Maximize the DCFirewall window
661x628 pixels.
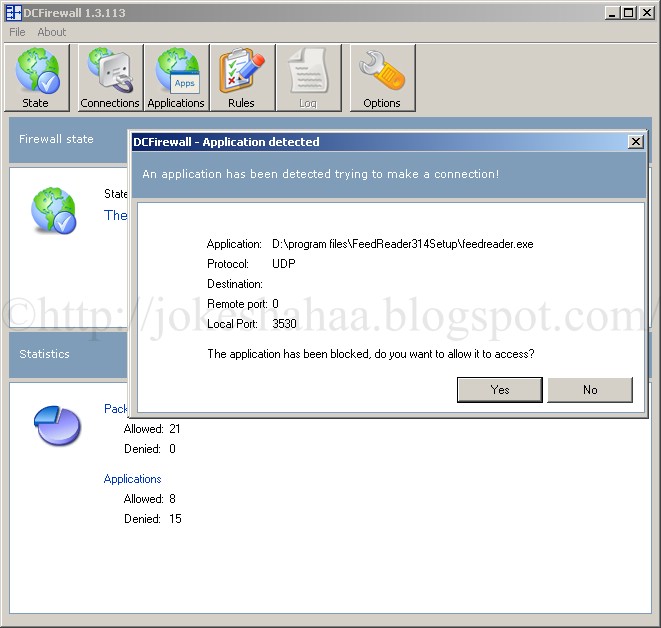click(x=628, y=13)
